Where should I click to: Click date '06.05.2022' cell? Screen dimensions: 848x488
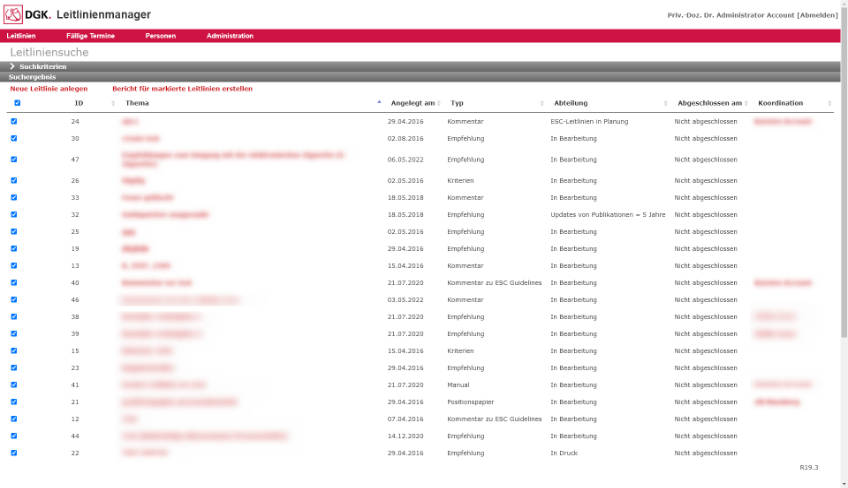point(406,160)
